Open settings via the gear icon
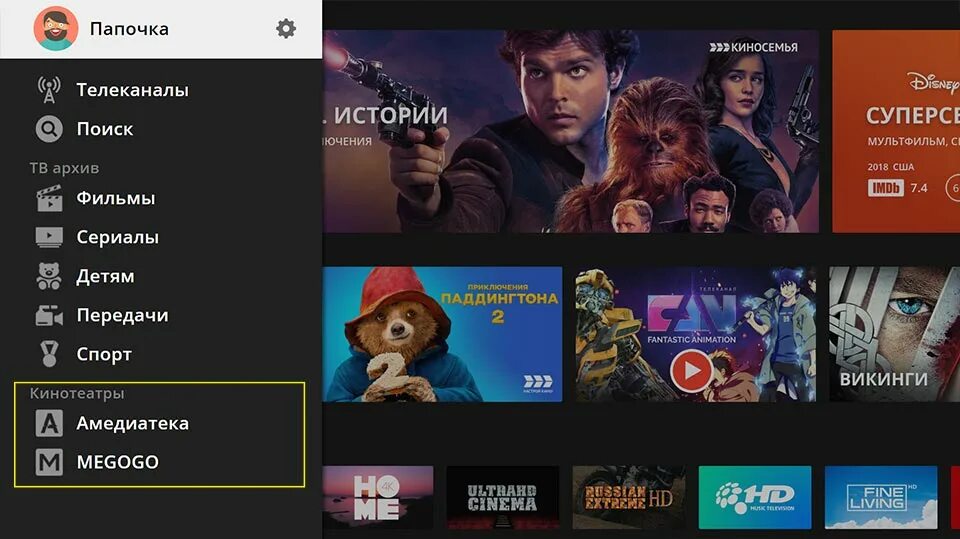This screenshot has width=960, height=539. pyautogui.click(x=286, y=28)
